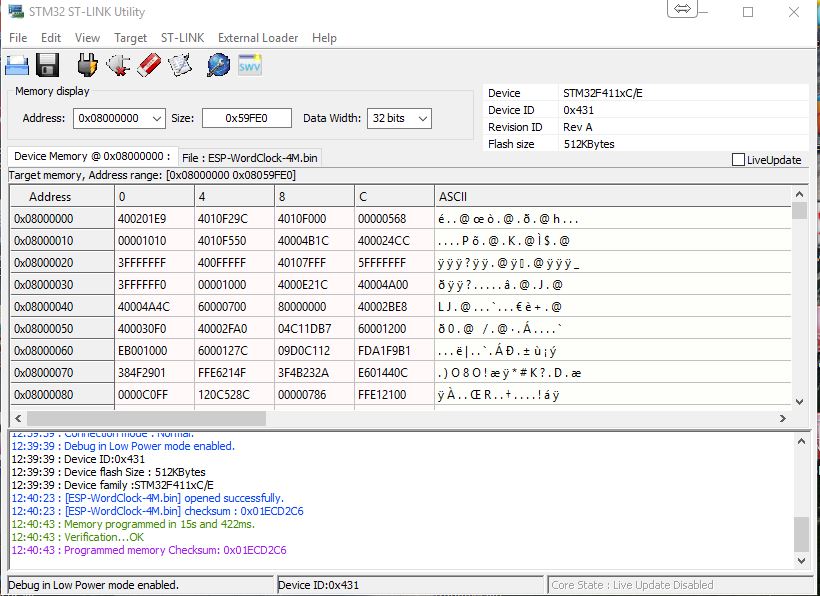
Task: Click the Save file floppy icon
Action: click(48, 66)
